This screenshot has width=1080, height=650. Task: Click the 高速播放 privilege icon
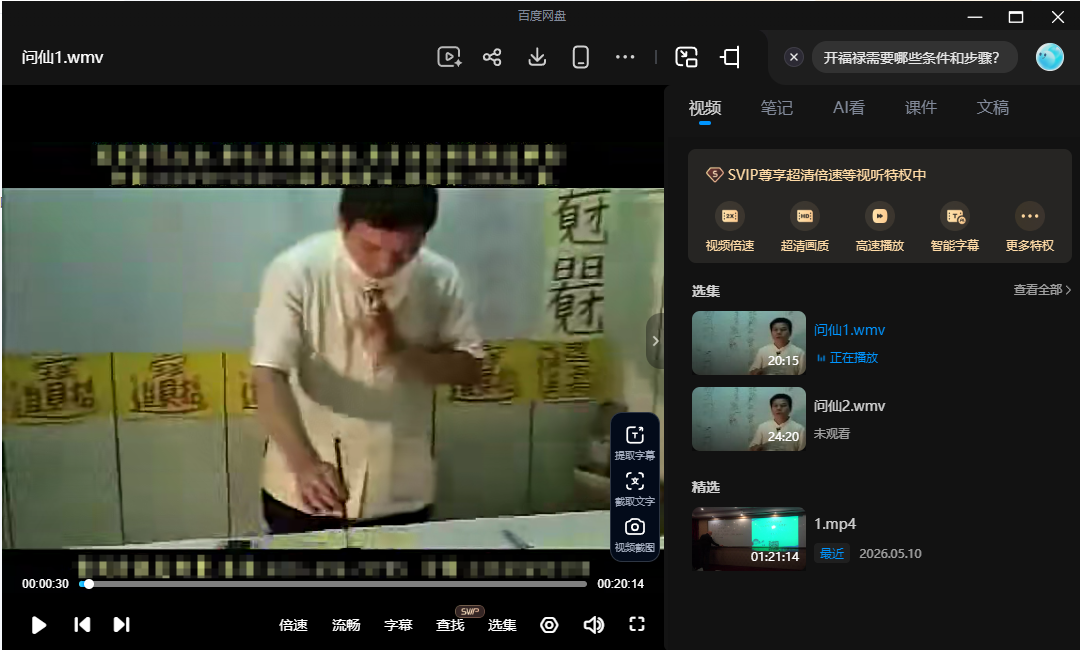[x=880, y=216]
